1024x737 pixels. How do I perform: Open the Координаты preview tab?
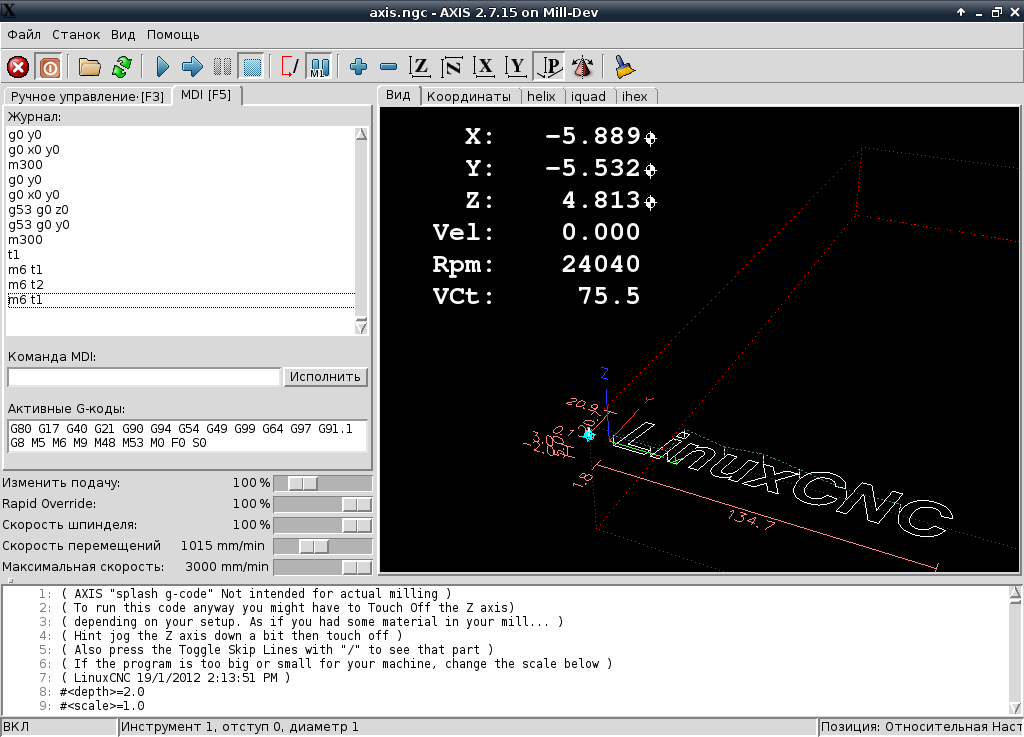pos(469,96)
